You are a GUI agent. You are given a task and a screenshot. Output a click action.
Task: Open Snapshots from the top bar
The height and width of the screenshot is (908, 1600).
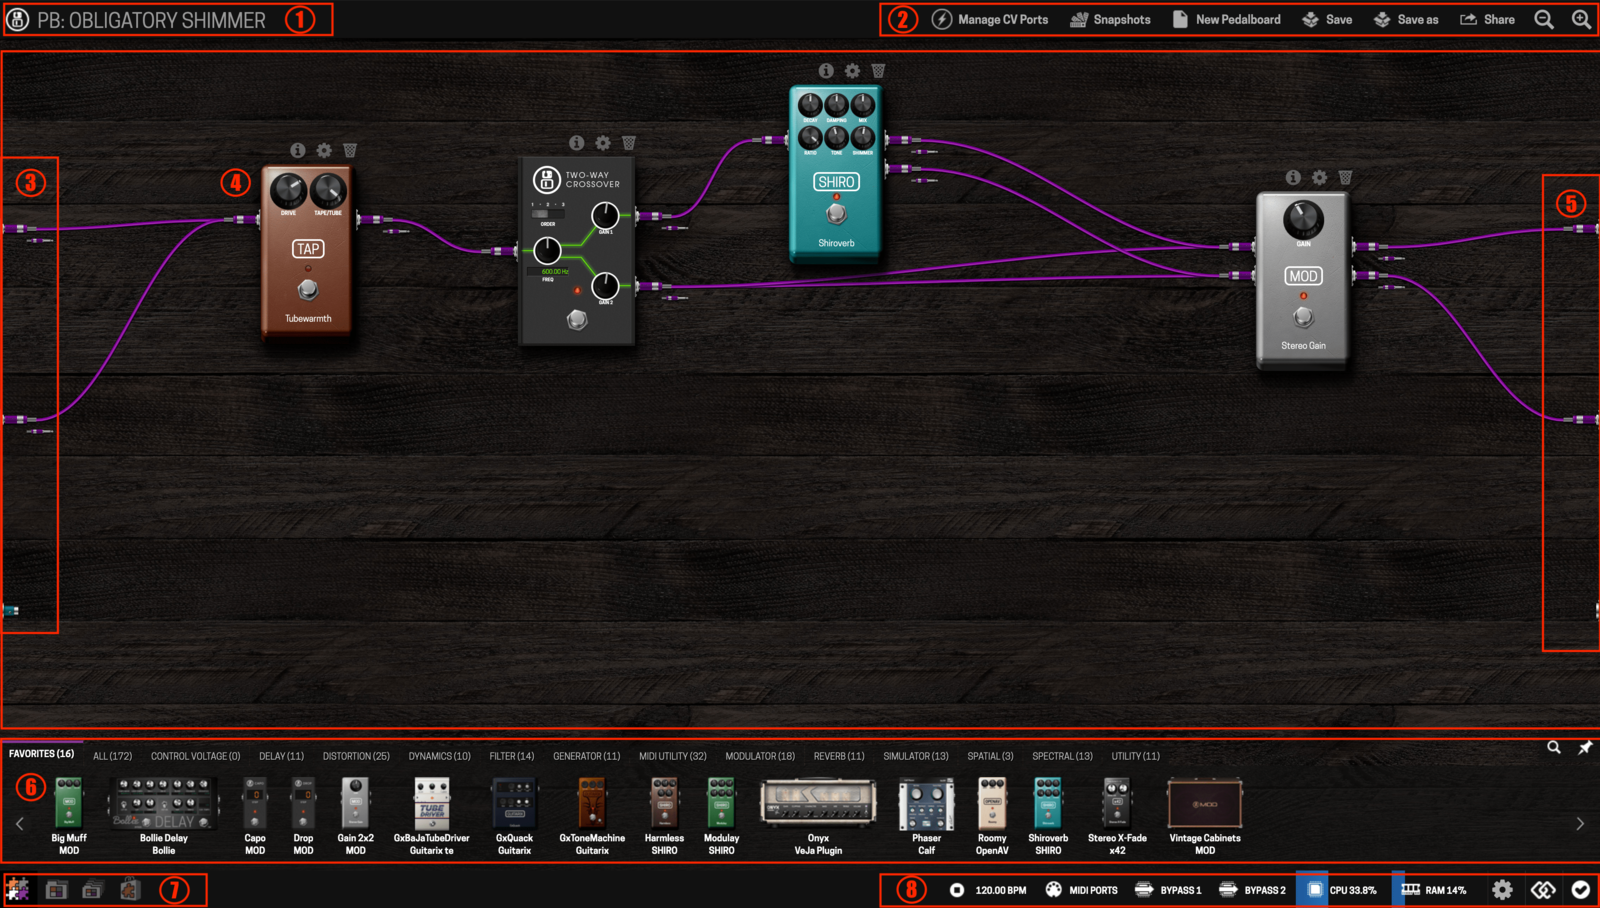tap(1110, 20)
